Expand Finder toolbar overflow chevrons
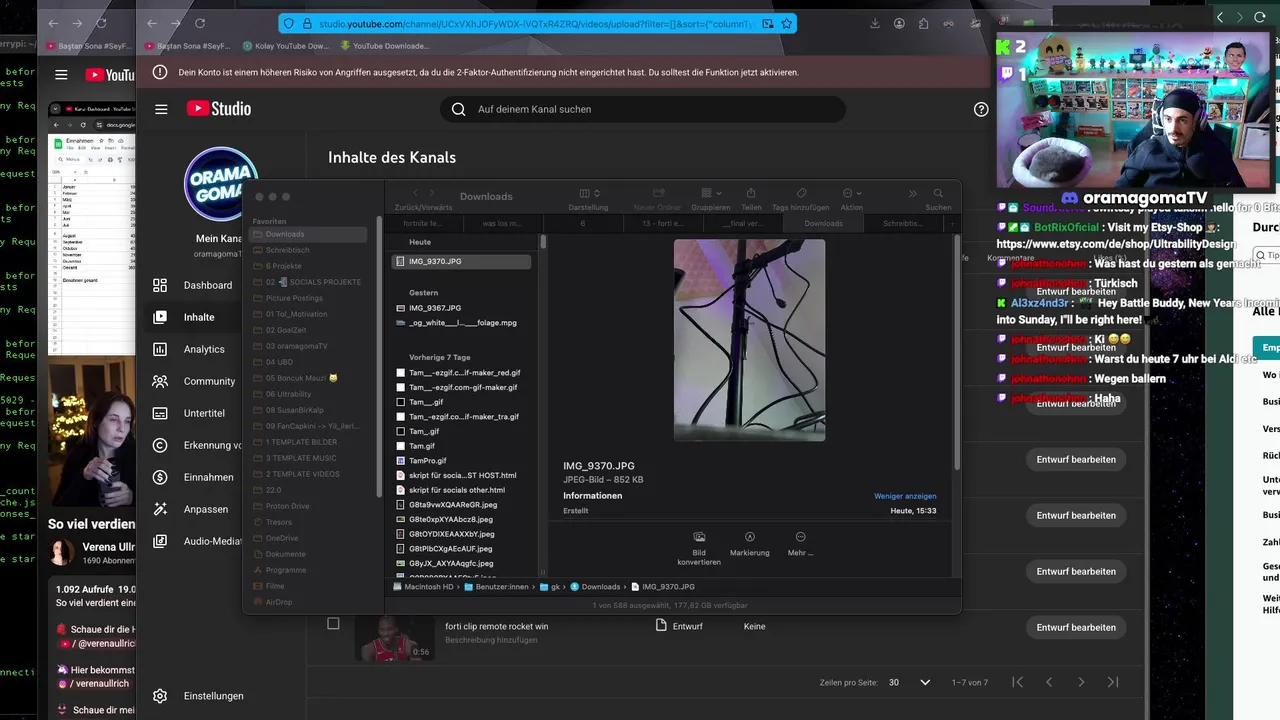The image size is (1280, 720). point(912,193)
